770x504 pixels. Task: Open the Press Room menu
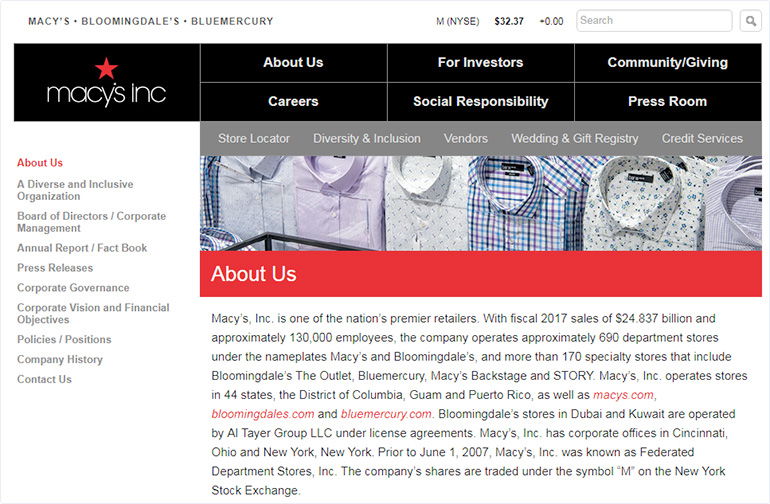668,102
